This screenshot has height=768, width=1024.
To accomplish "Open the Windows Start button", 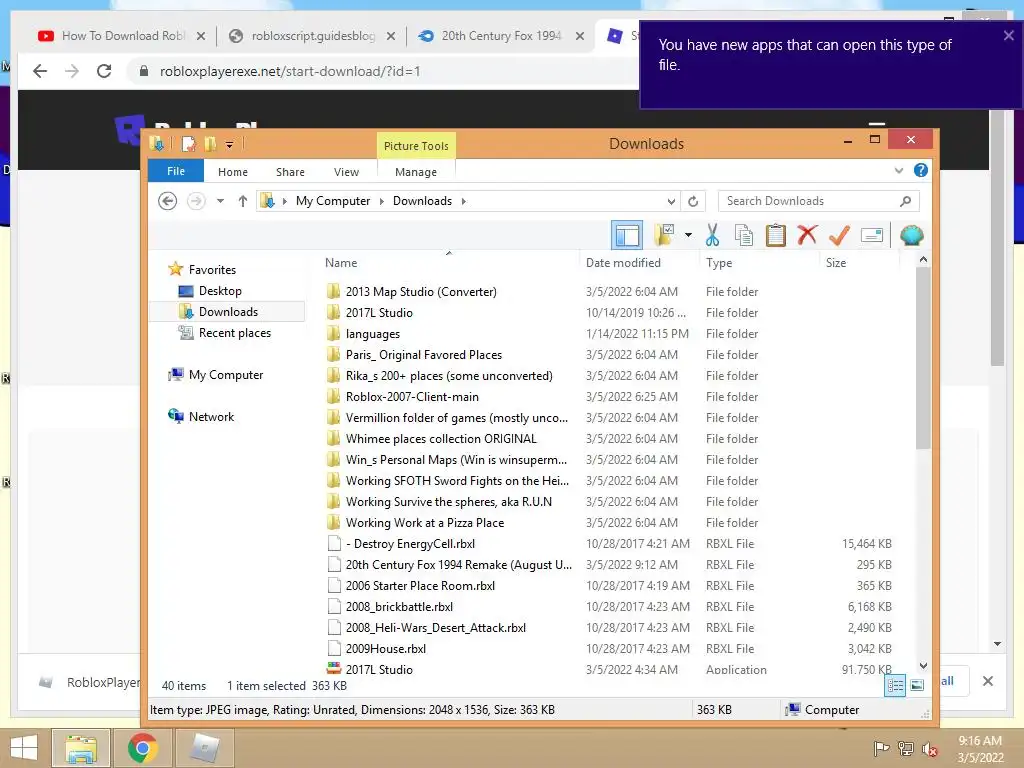I will (x=24, y=748).
